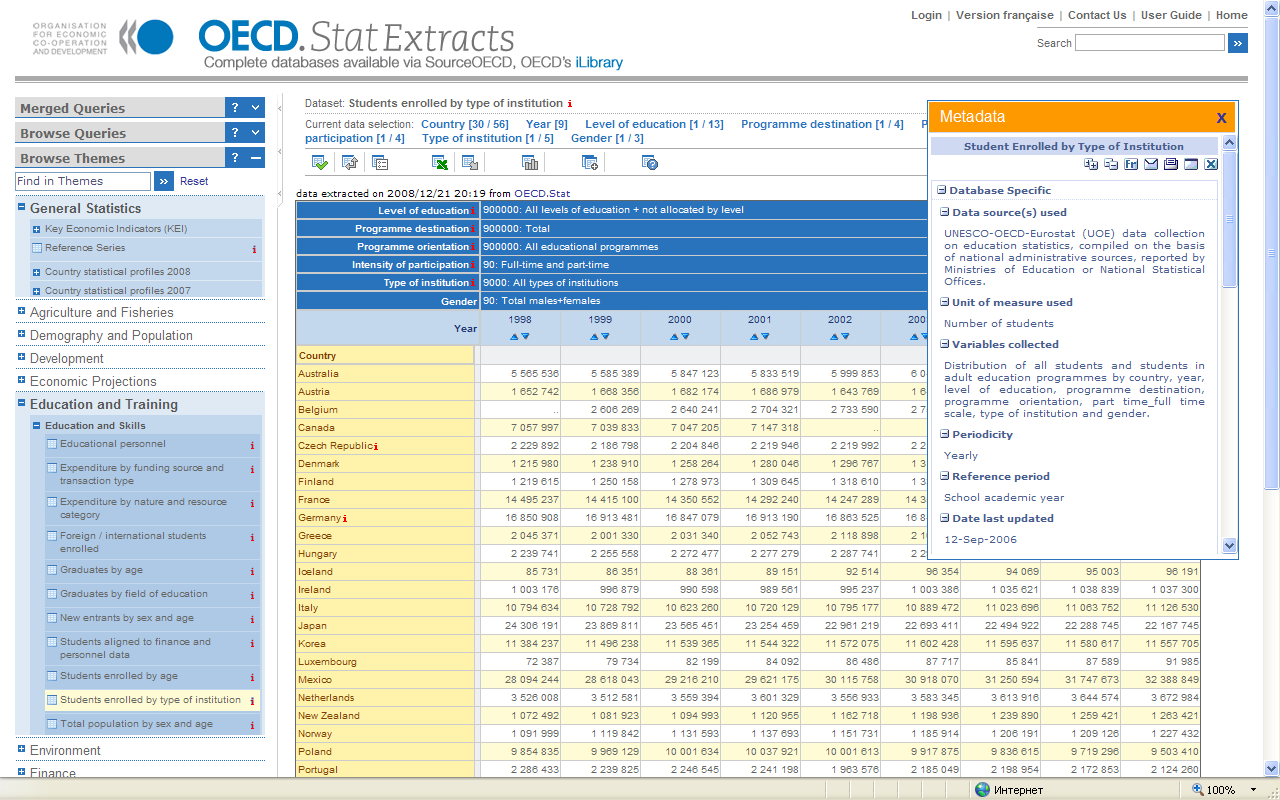Screen dimensions: 1280x800
Task: Open the bar chart toolbar icon
Action: point(530,163)
